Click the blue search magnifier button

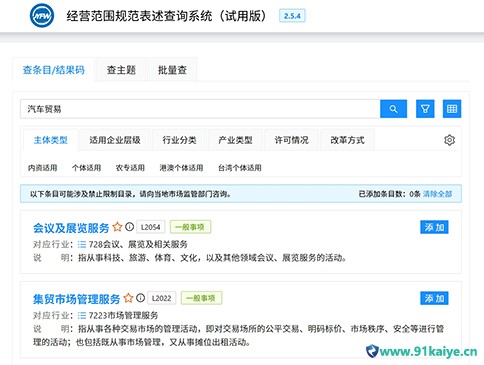pos(393,109)
